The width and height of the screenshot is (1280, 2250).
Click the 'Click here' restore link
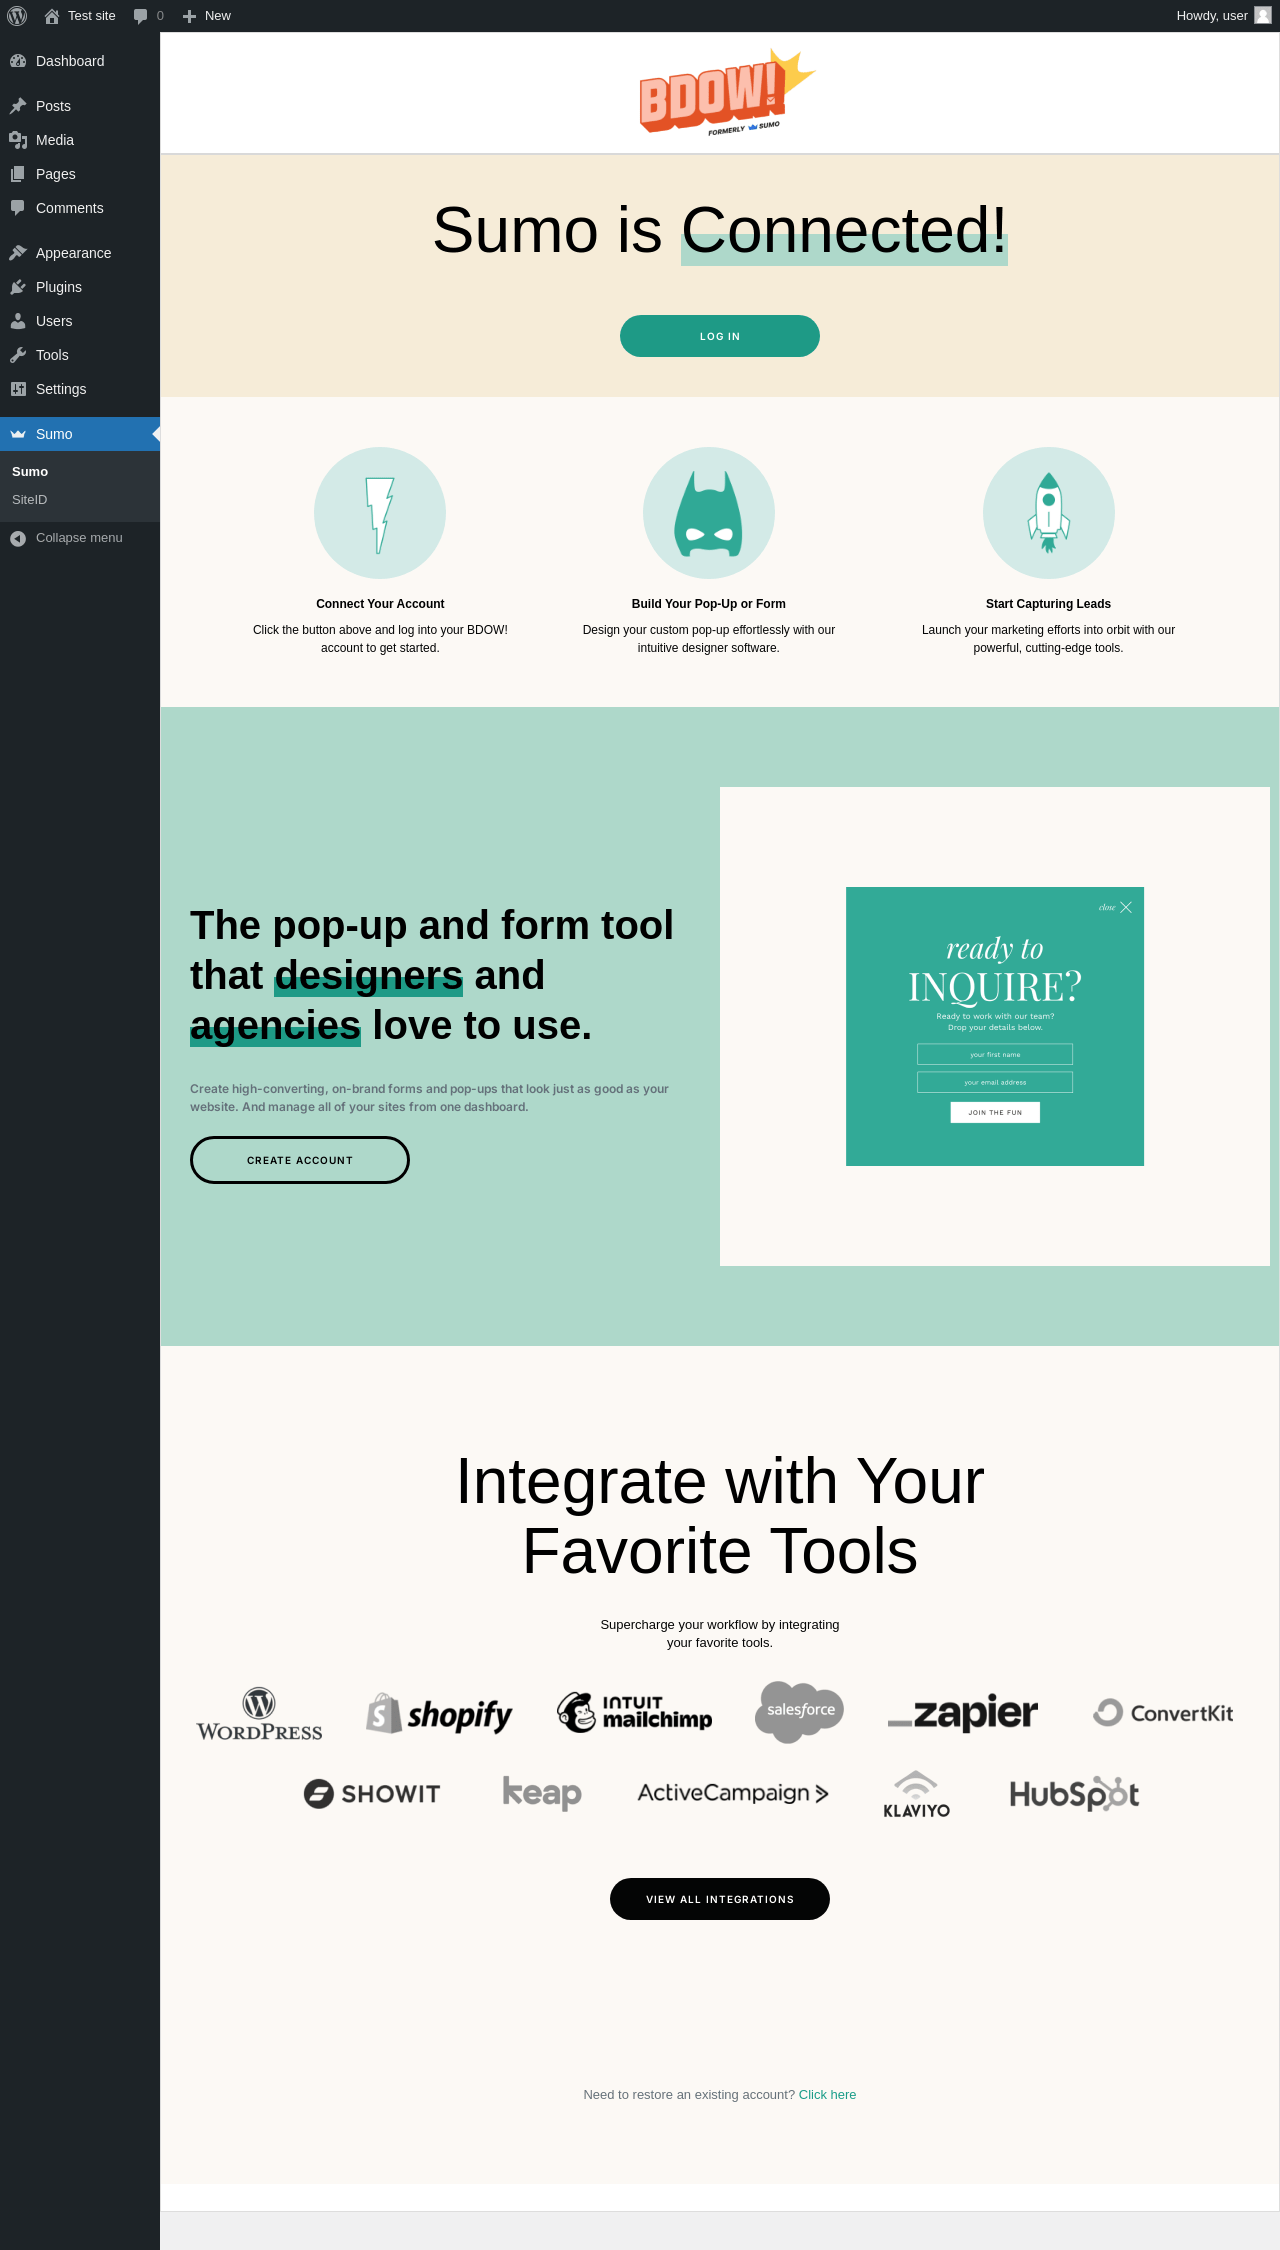pos(827,2095)
